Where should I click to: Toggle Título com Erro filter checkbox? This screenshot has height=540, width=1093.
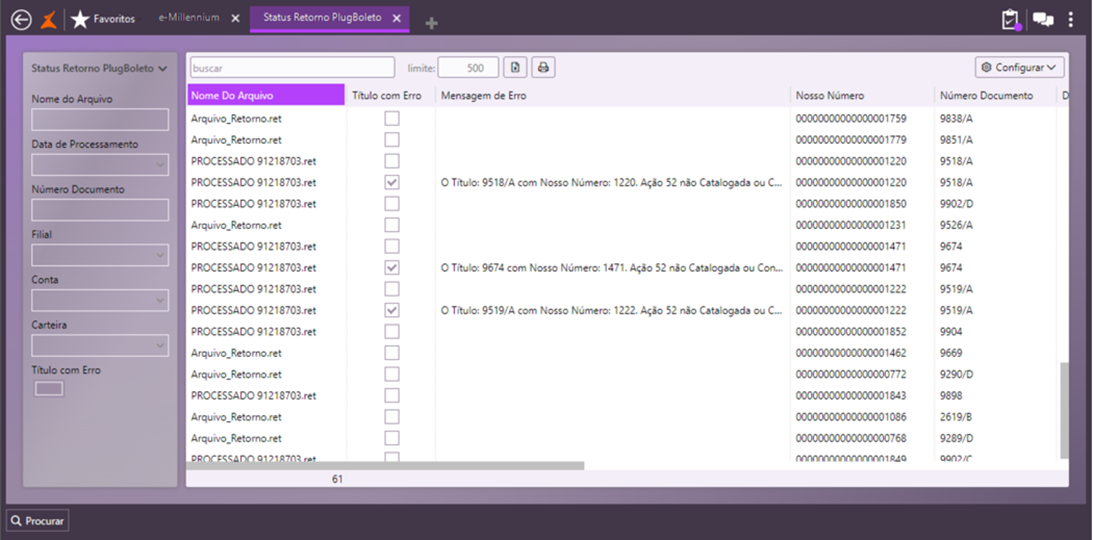[49, 389]
